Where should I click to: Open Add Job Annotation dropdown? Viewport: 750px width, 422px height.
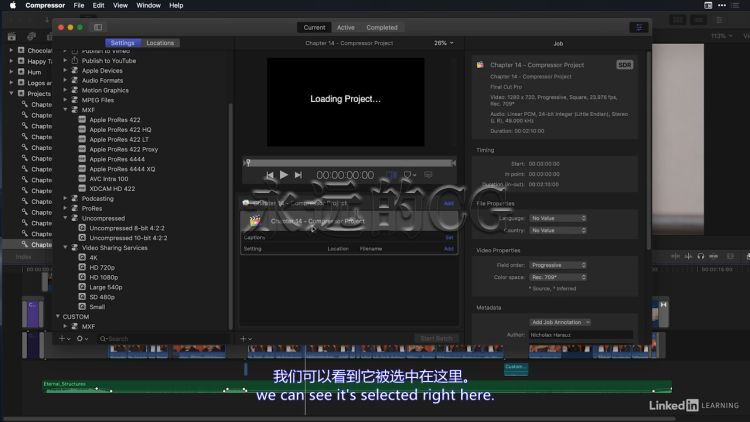560,322
